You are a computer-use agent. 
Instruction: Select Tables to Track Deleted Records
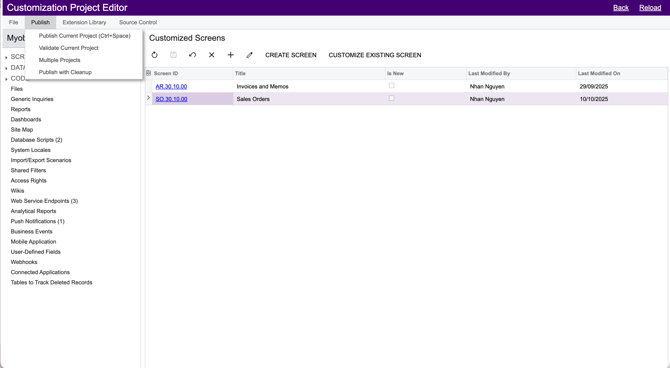pos(51,283)
